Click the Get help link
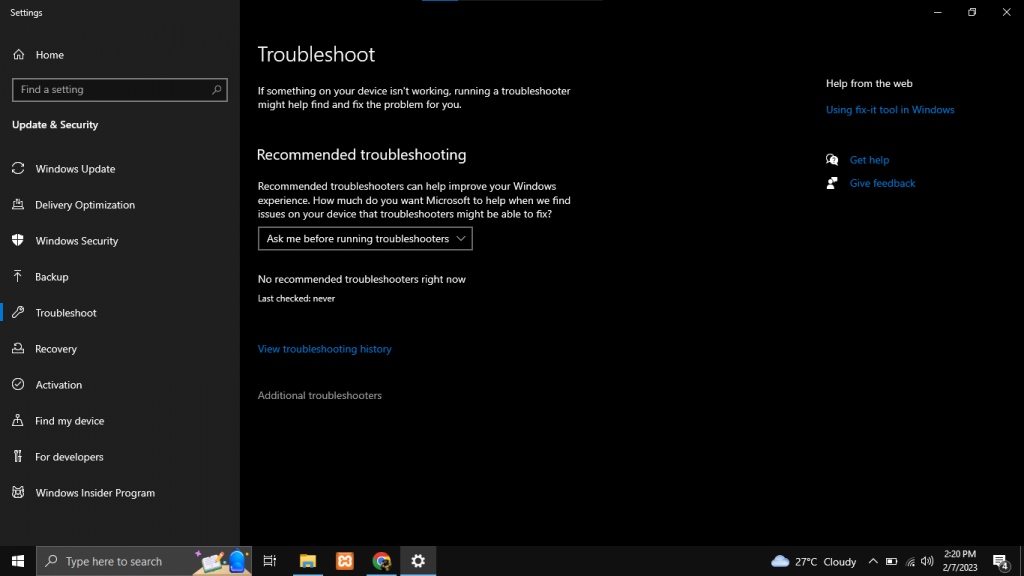 point(869,159)
